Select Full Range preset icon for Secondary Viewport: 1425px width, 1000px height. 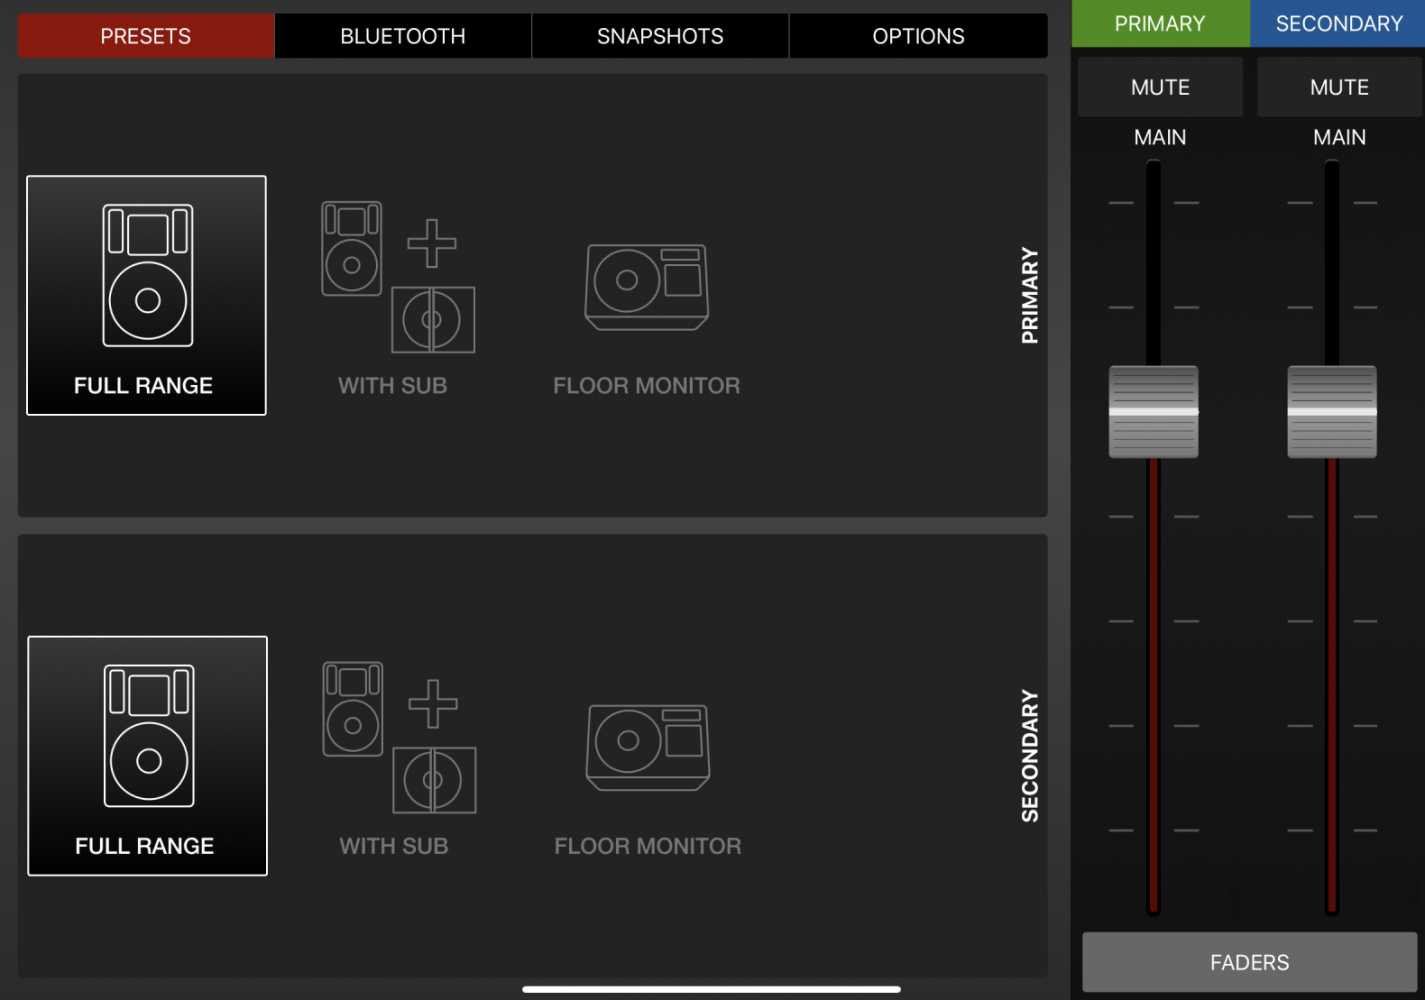click(x=148, y=736)
